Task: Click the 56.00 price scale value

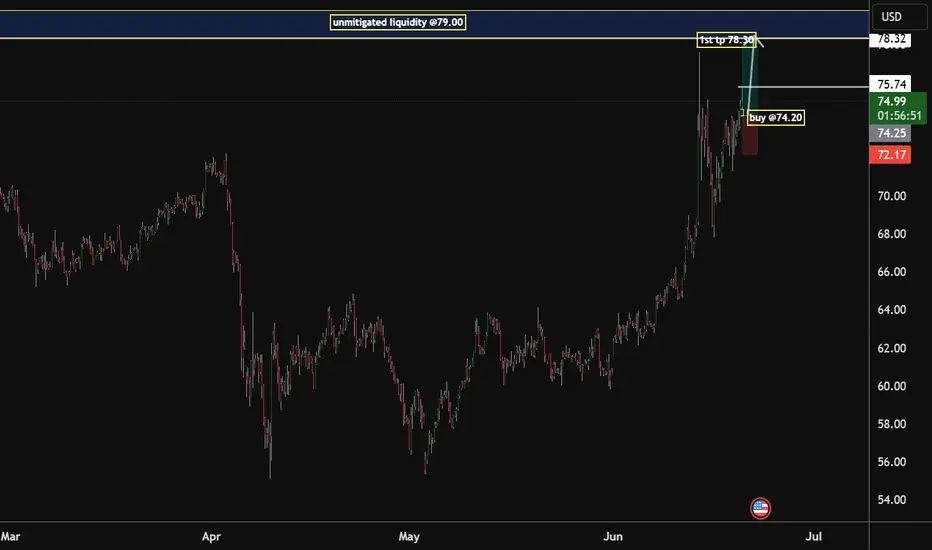Action: pos(892,462)
